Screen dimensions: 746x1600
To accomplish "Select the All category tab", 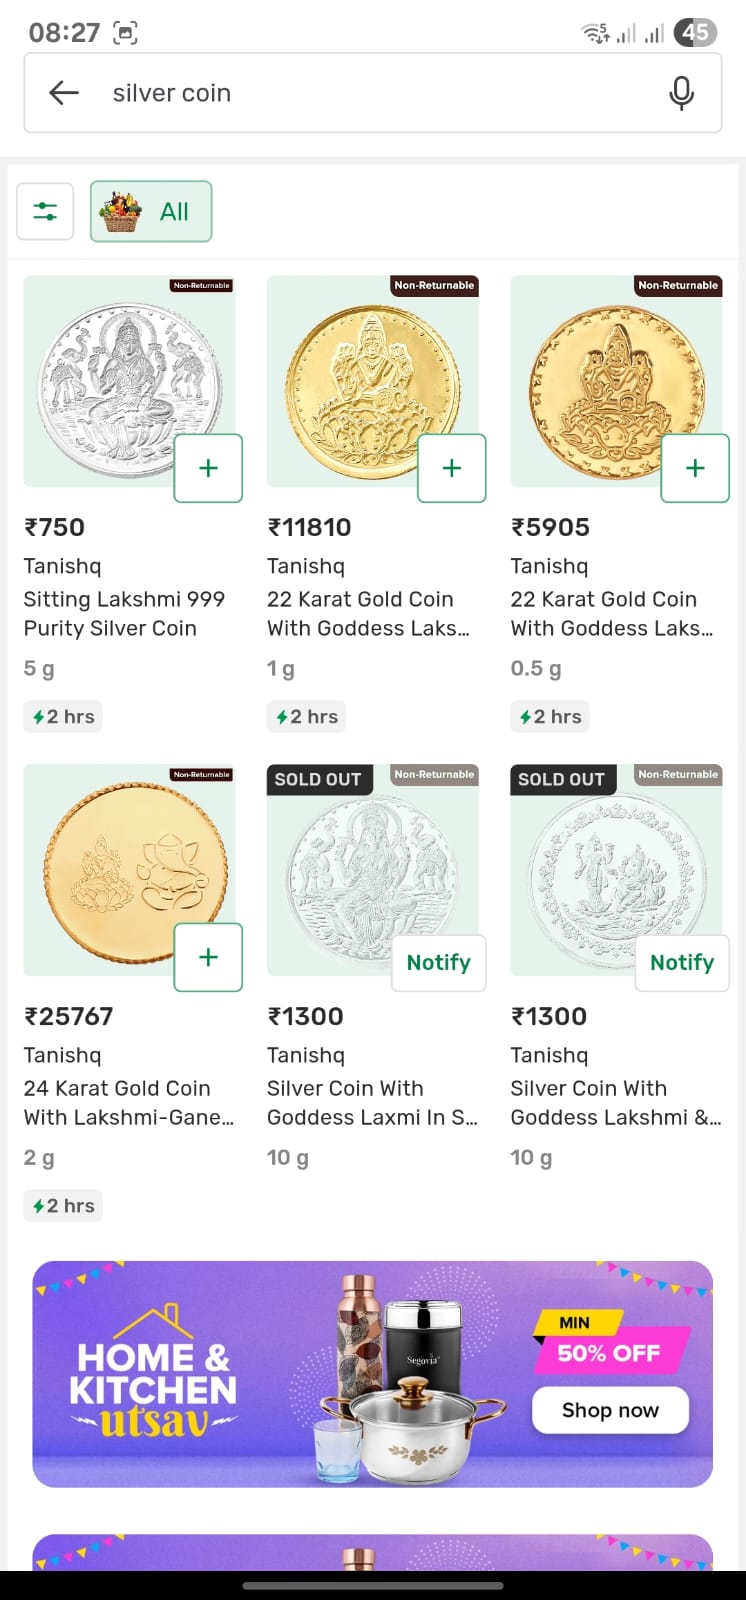I will tap(151, 211).
